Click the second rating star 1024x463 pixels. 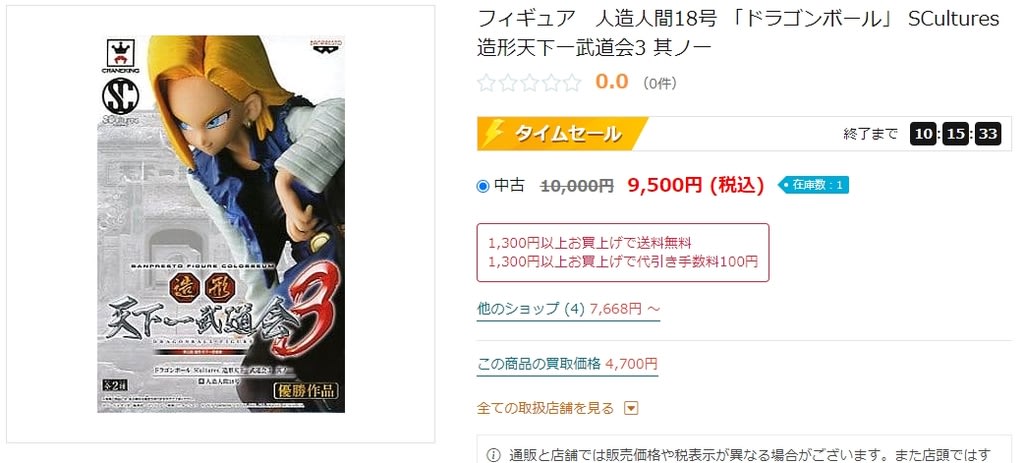(x=508, y=82)
